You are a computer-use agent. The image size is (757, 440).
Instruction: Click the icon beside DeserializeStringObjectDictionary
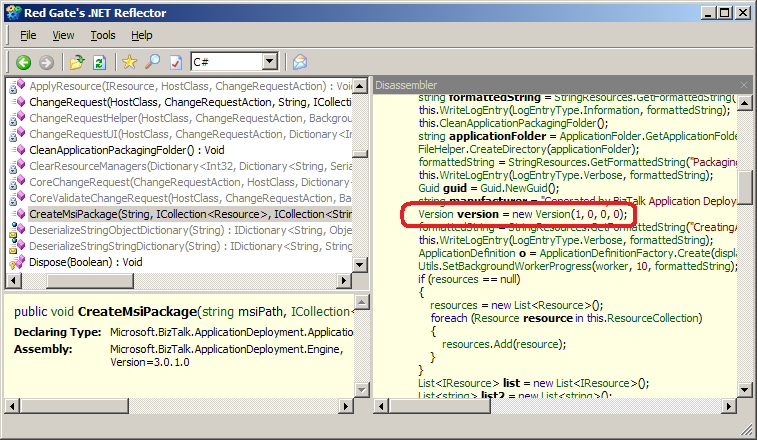pyautogui.click(x=17, y=230)
